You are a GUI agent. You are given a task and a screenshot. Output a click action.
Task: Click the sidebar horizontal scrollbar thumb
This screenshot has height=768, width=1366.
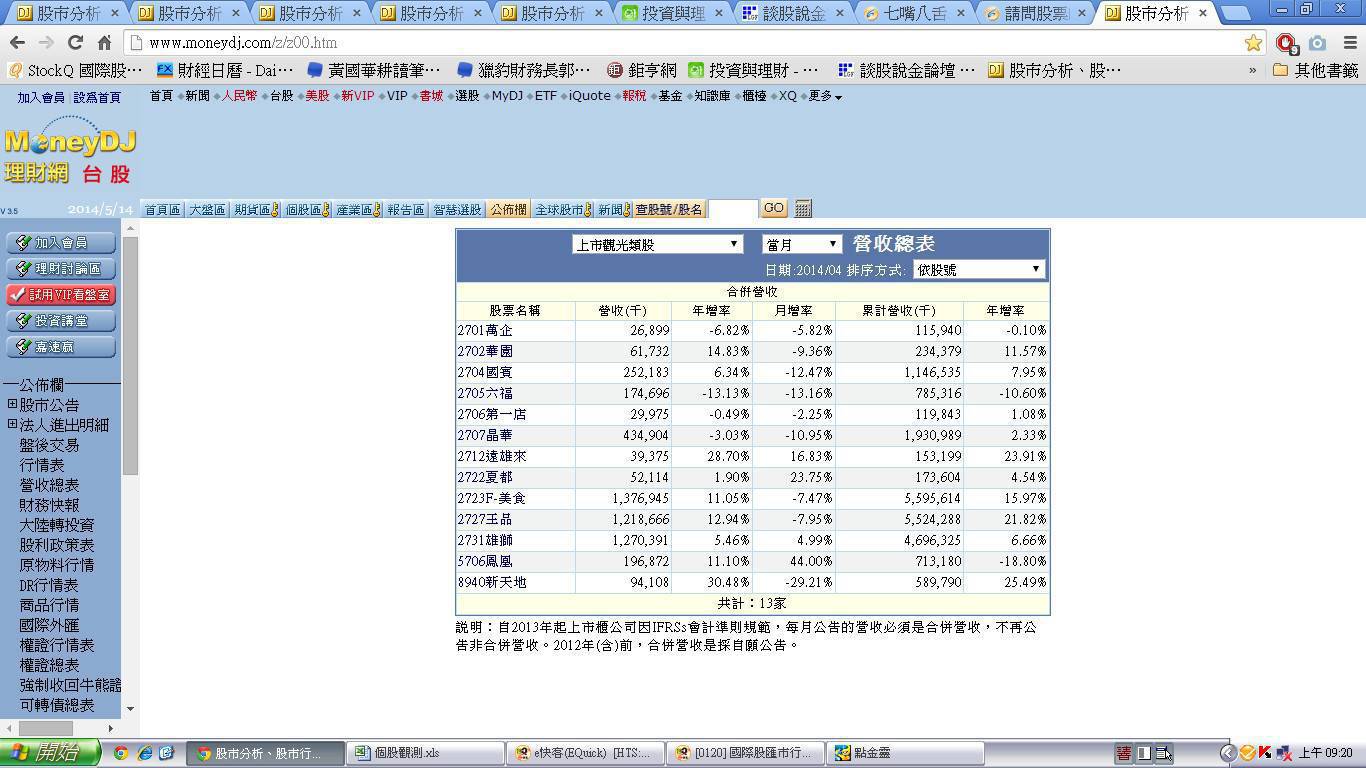coord(45,728)
